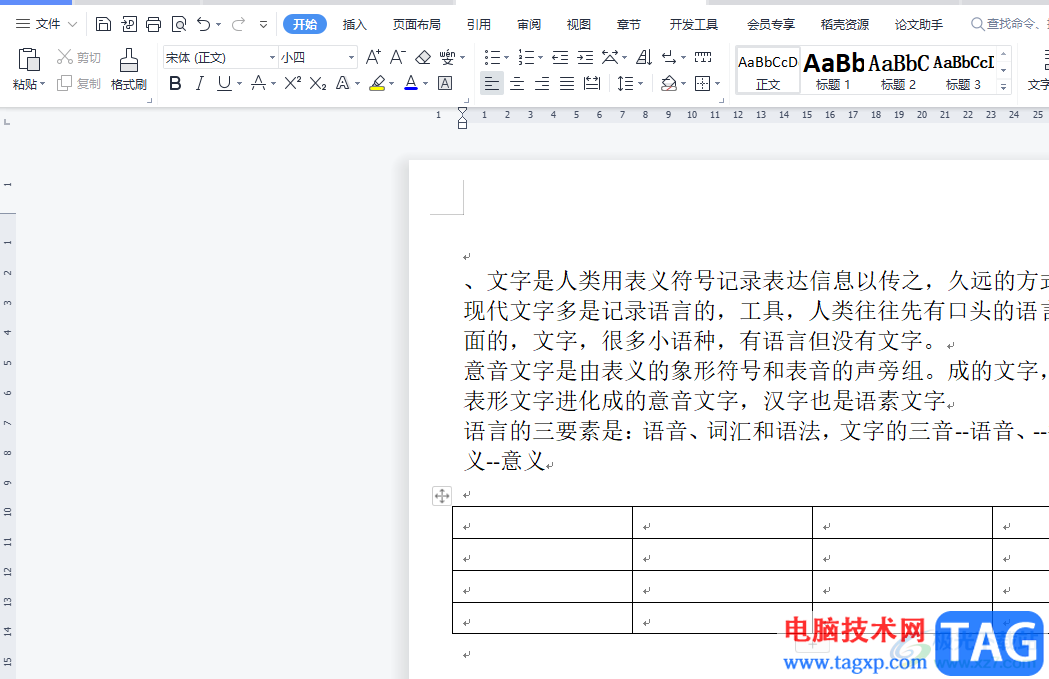Click the character border A icon

(445, 84)
